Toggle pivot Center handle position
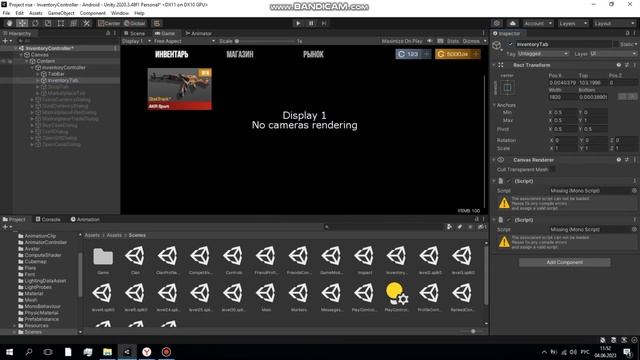The image size is (640, 360). 109,23
